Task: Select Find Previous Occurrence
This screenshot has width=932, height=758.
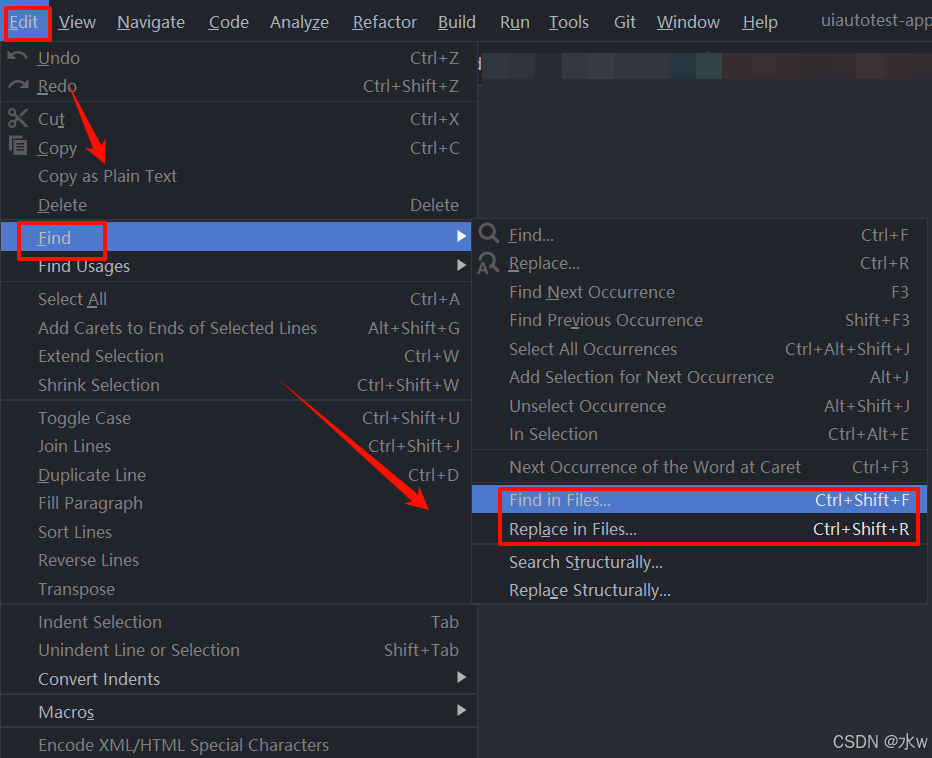Action: click(700, 320)
